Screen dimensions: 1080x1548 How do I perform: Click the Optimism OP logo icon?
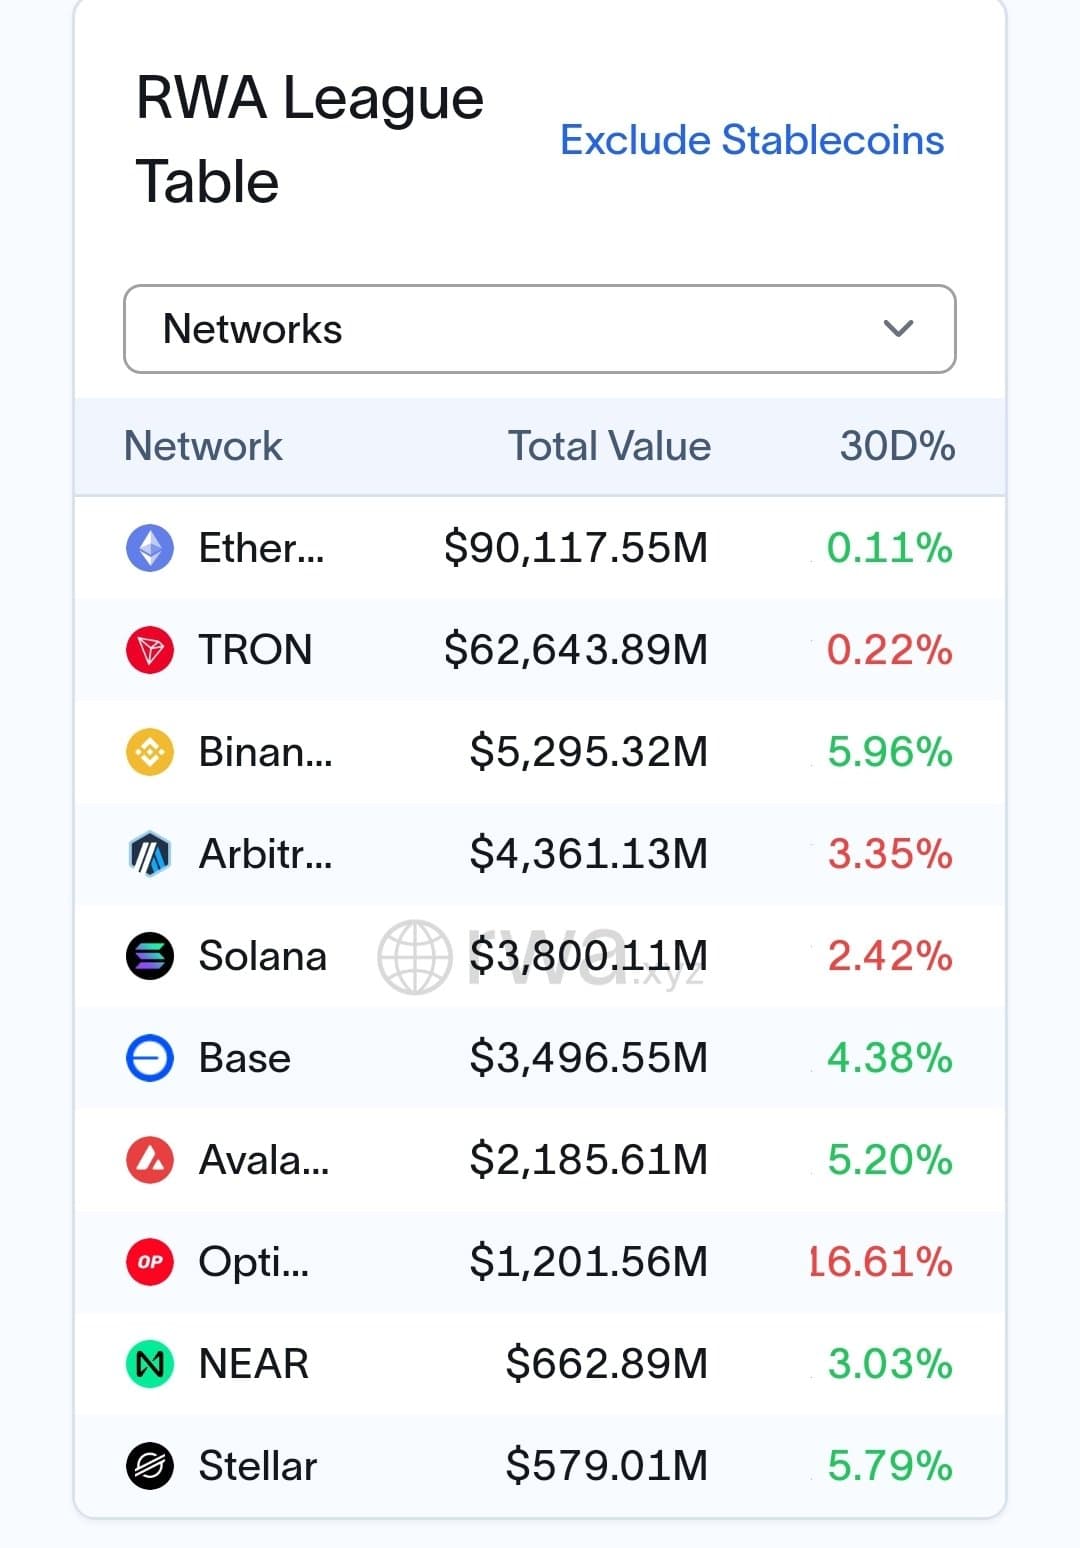(x=150, y=1262)
